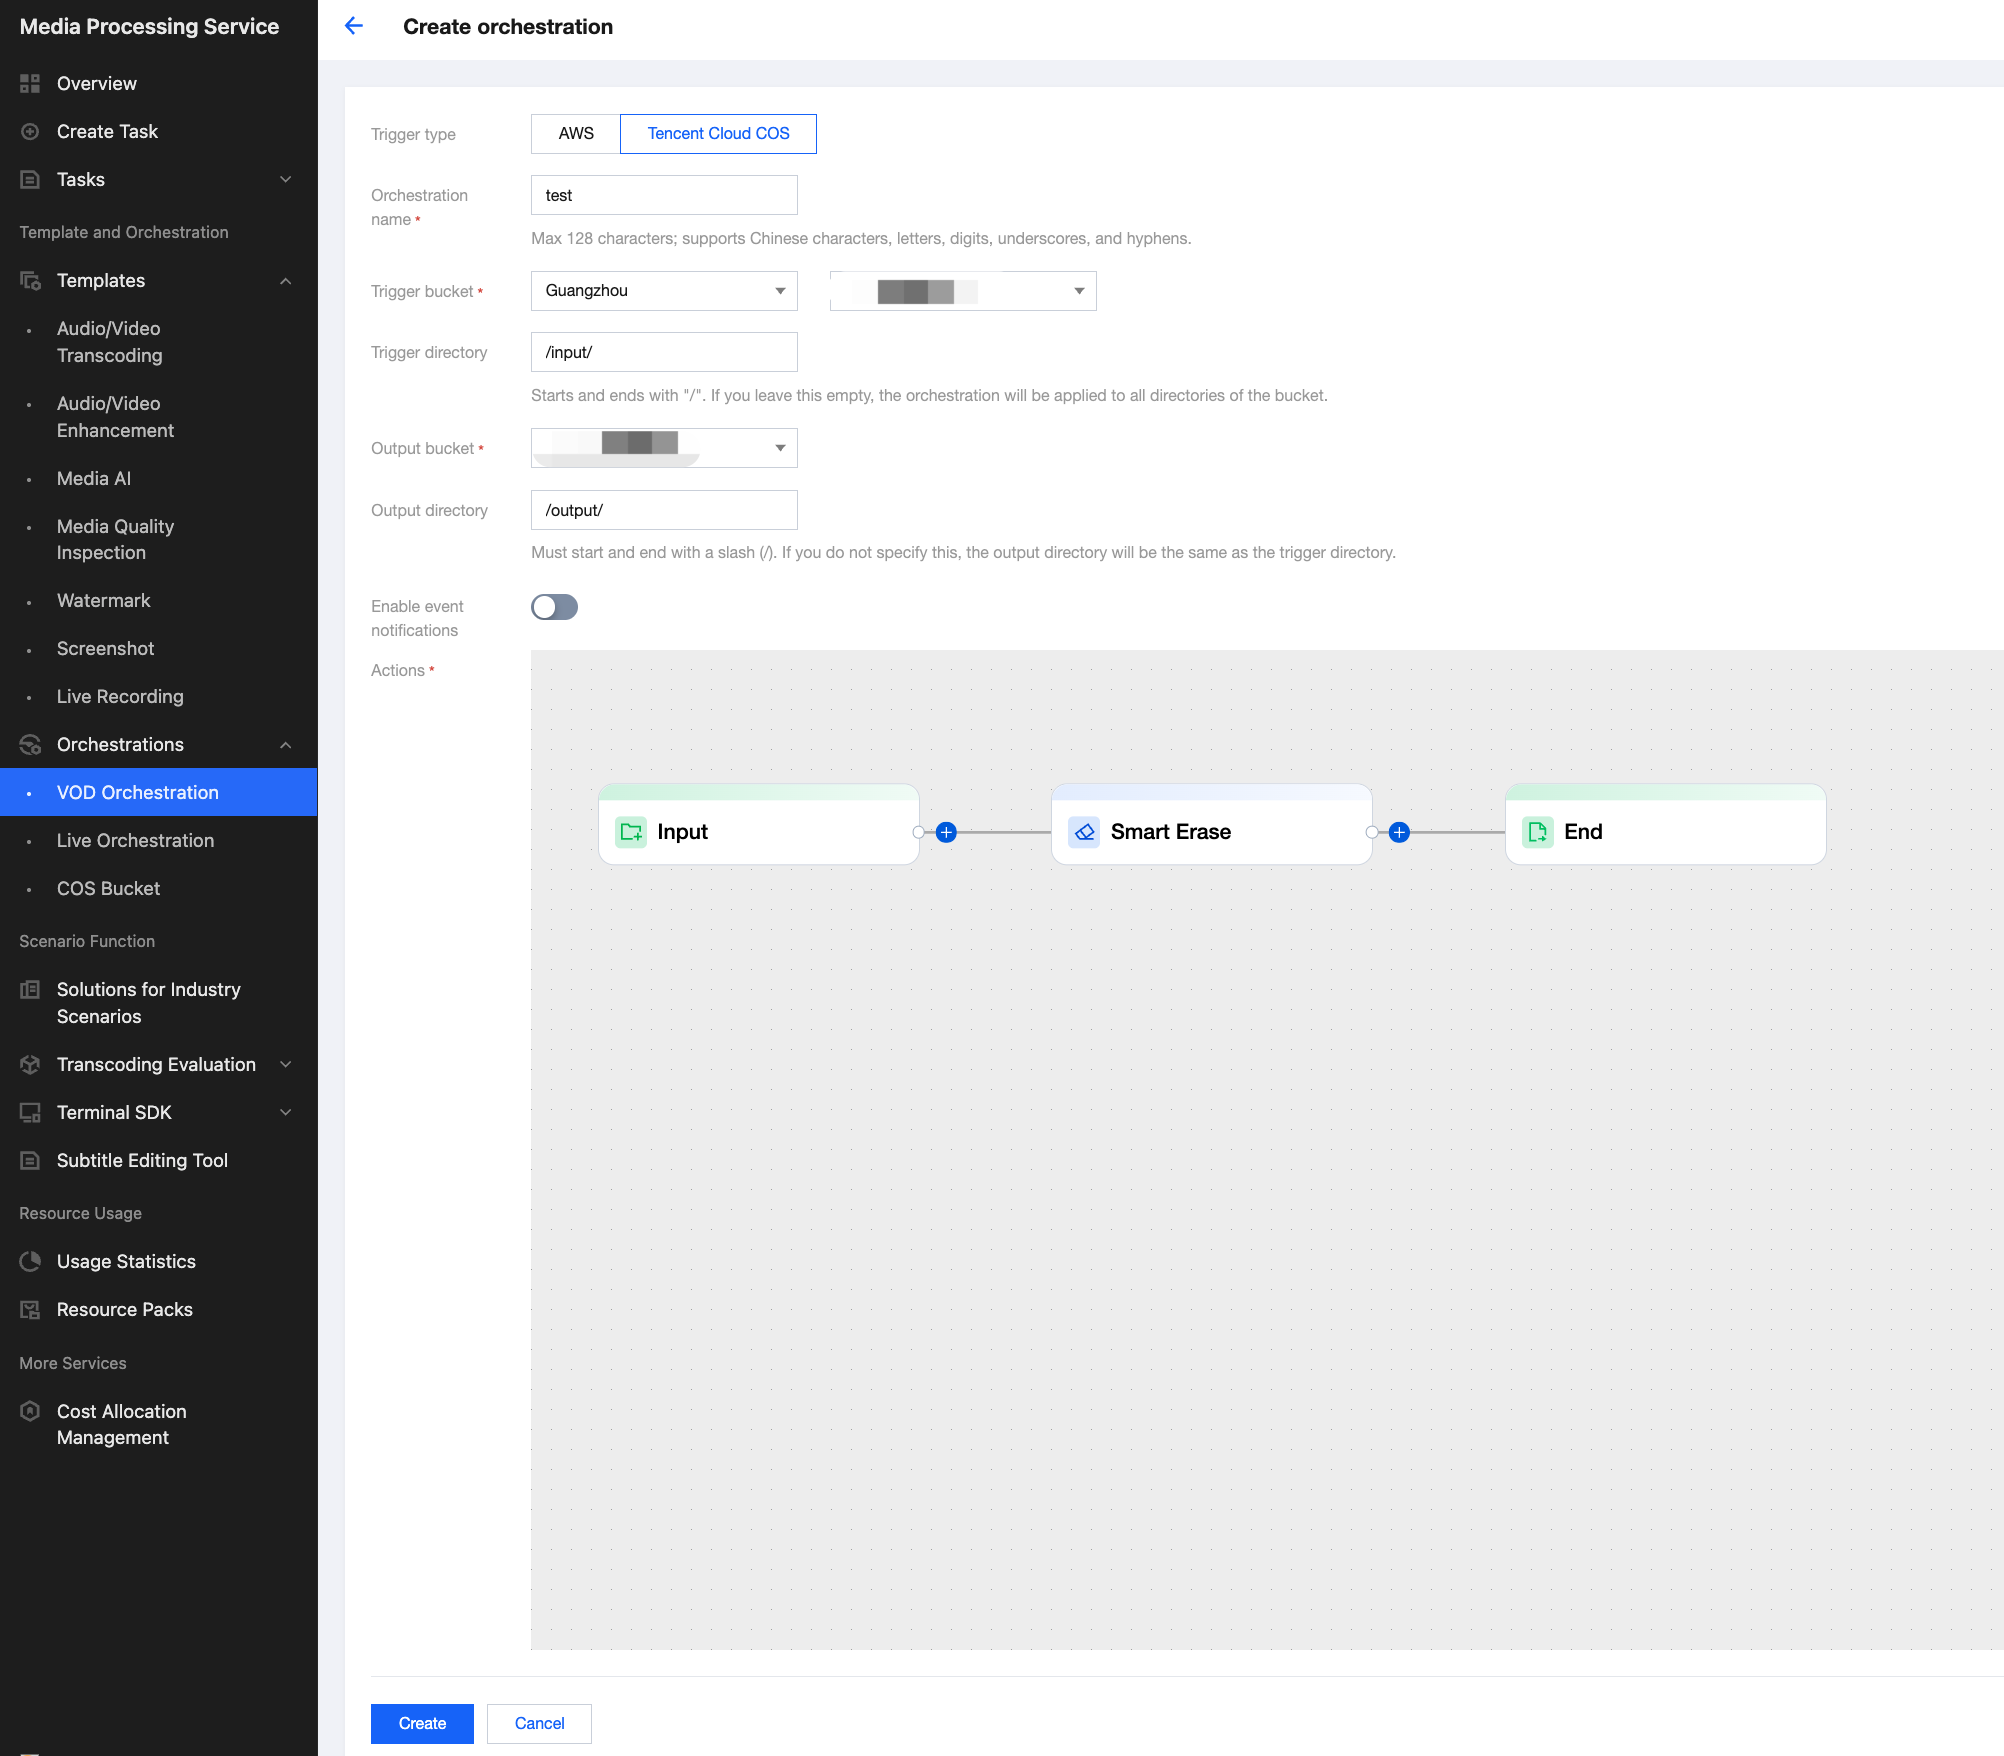
Task: Open Live Orchestration menu item
Action: point(135,840)
